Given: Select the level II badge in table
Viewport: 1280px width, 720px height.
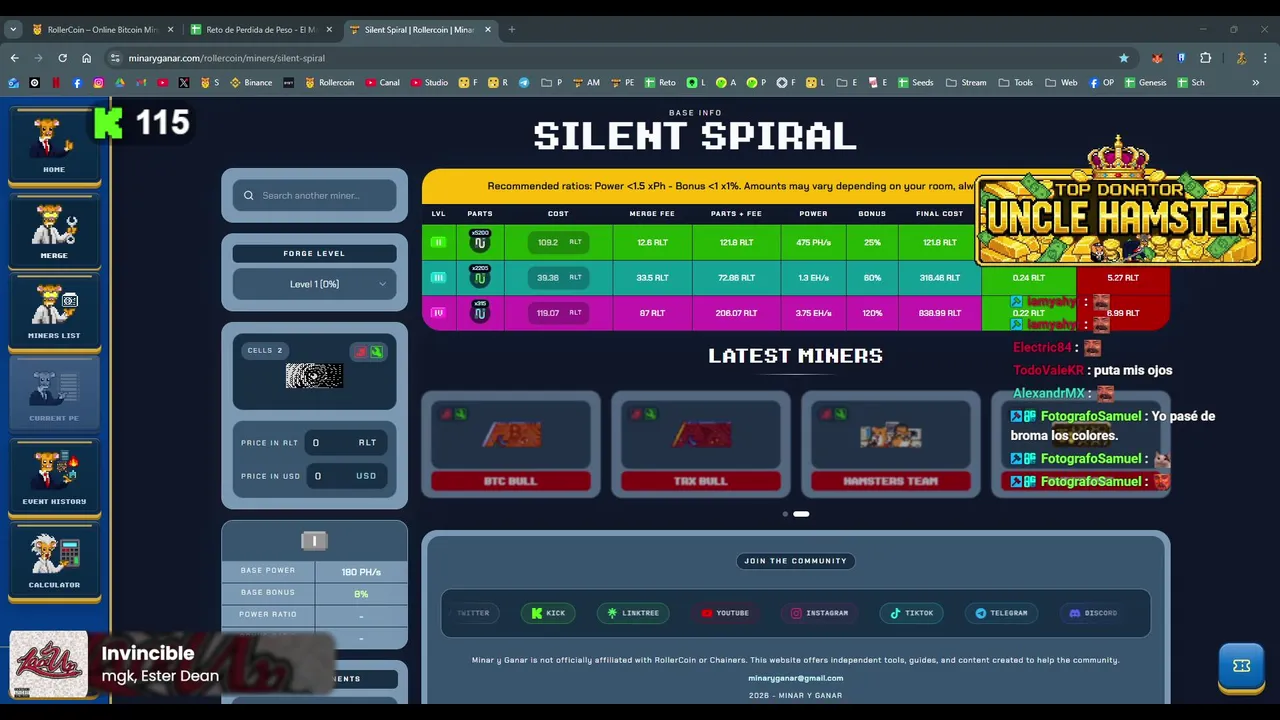Looking at the screenshot, I should coord(438,242).
